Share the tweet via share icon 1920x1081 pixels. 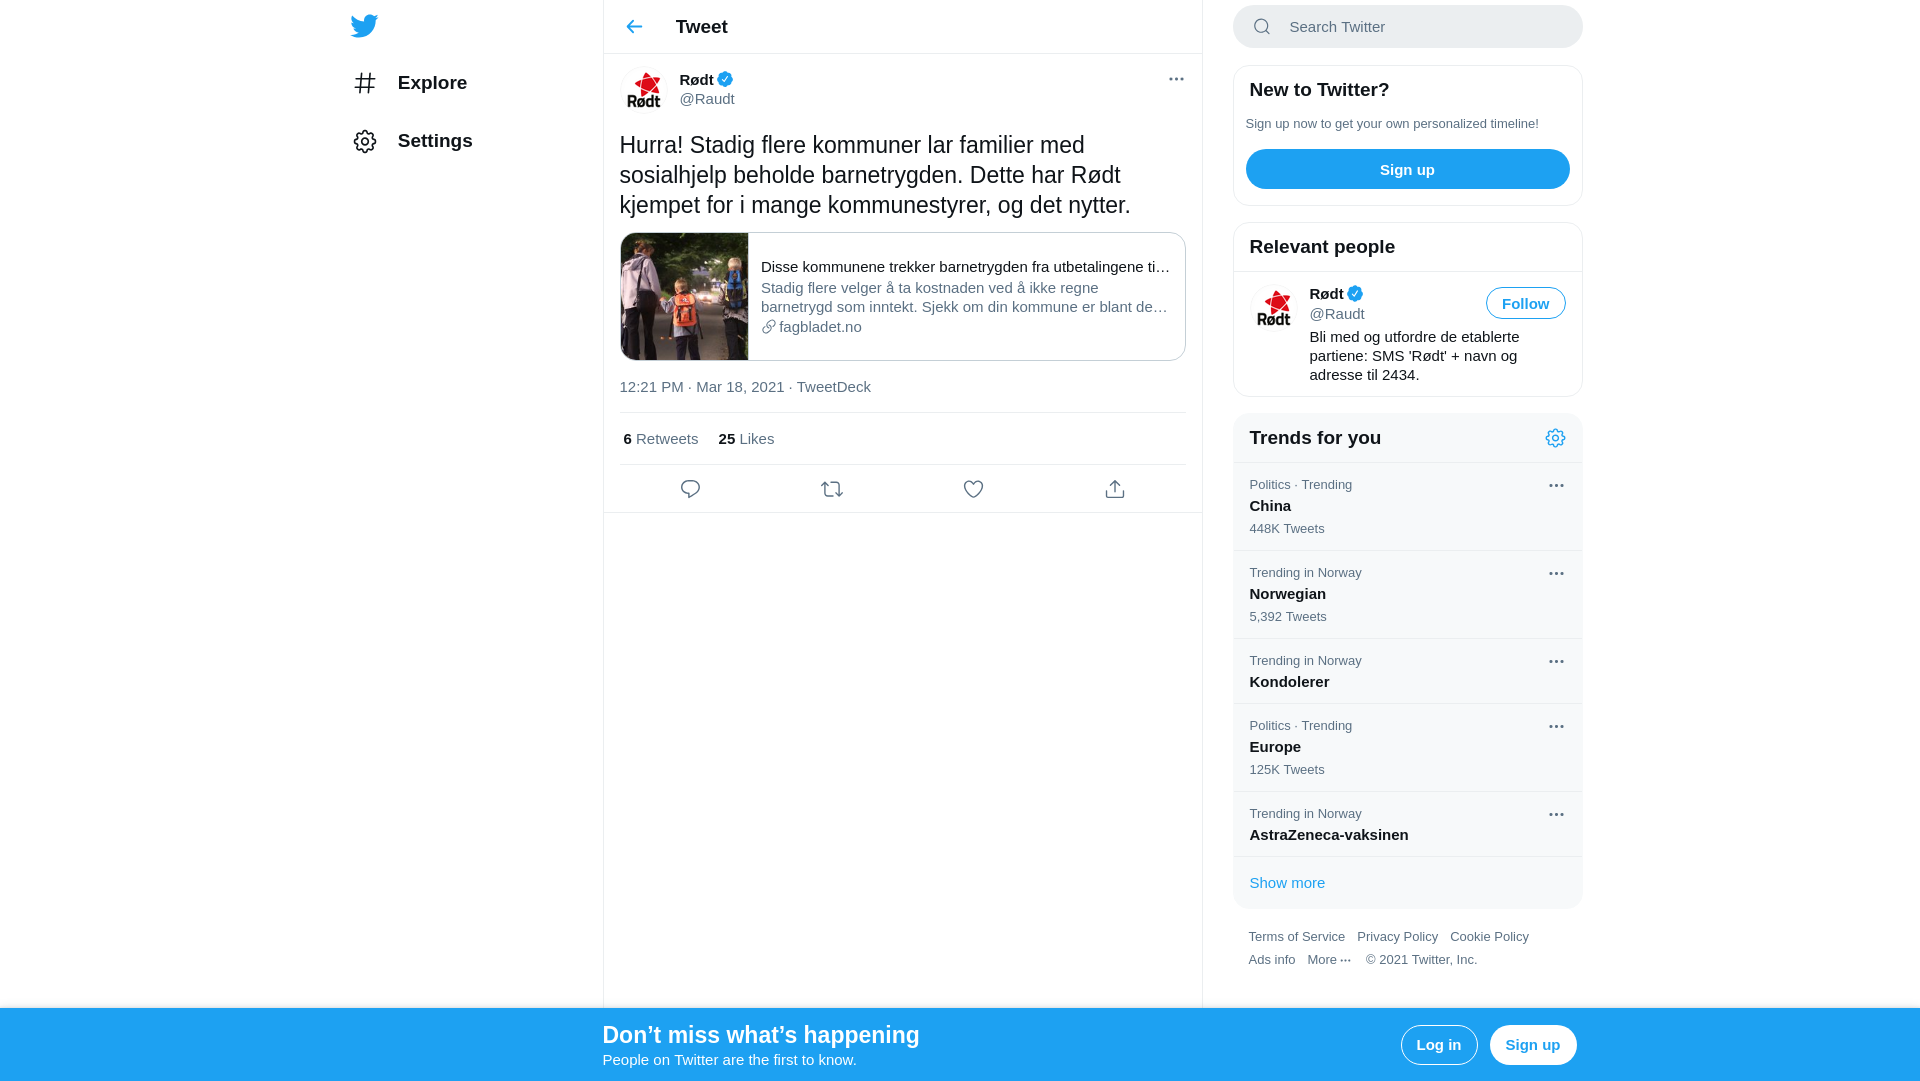pos(1115,489)
